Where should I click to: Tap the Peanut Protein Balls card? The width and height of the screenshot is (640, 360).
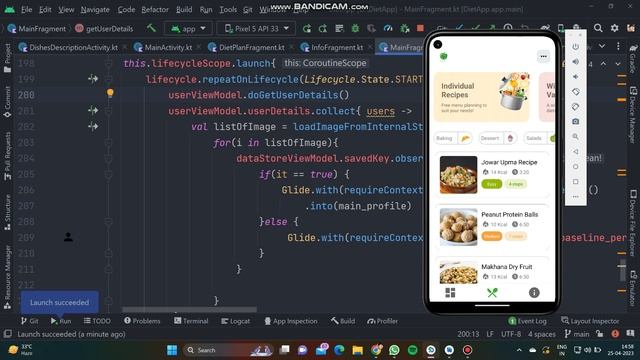tap(492, 227)
